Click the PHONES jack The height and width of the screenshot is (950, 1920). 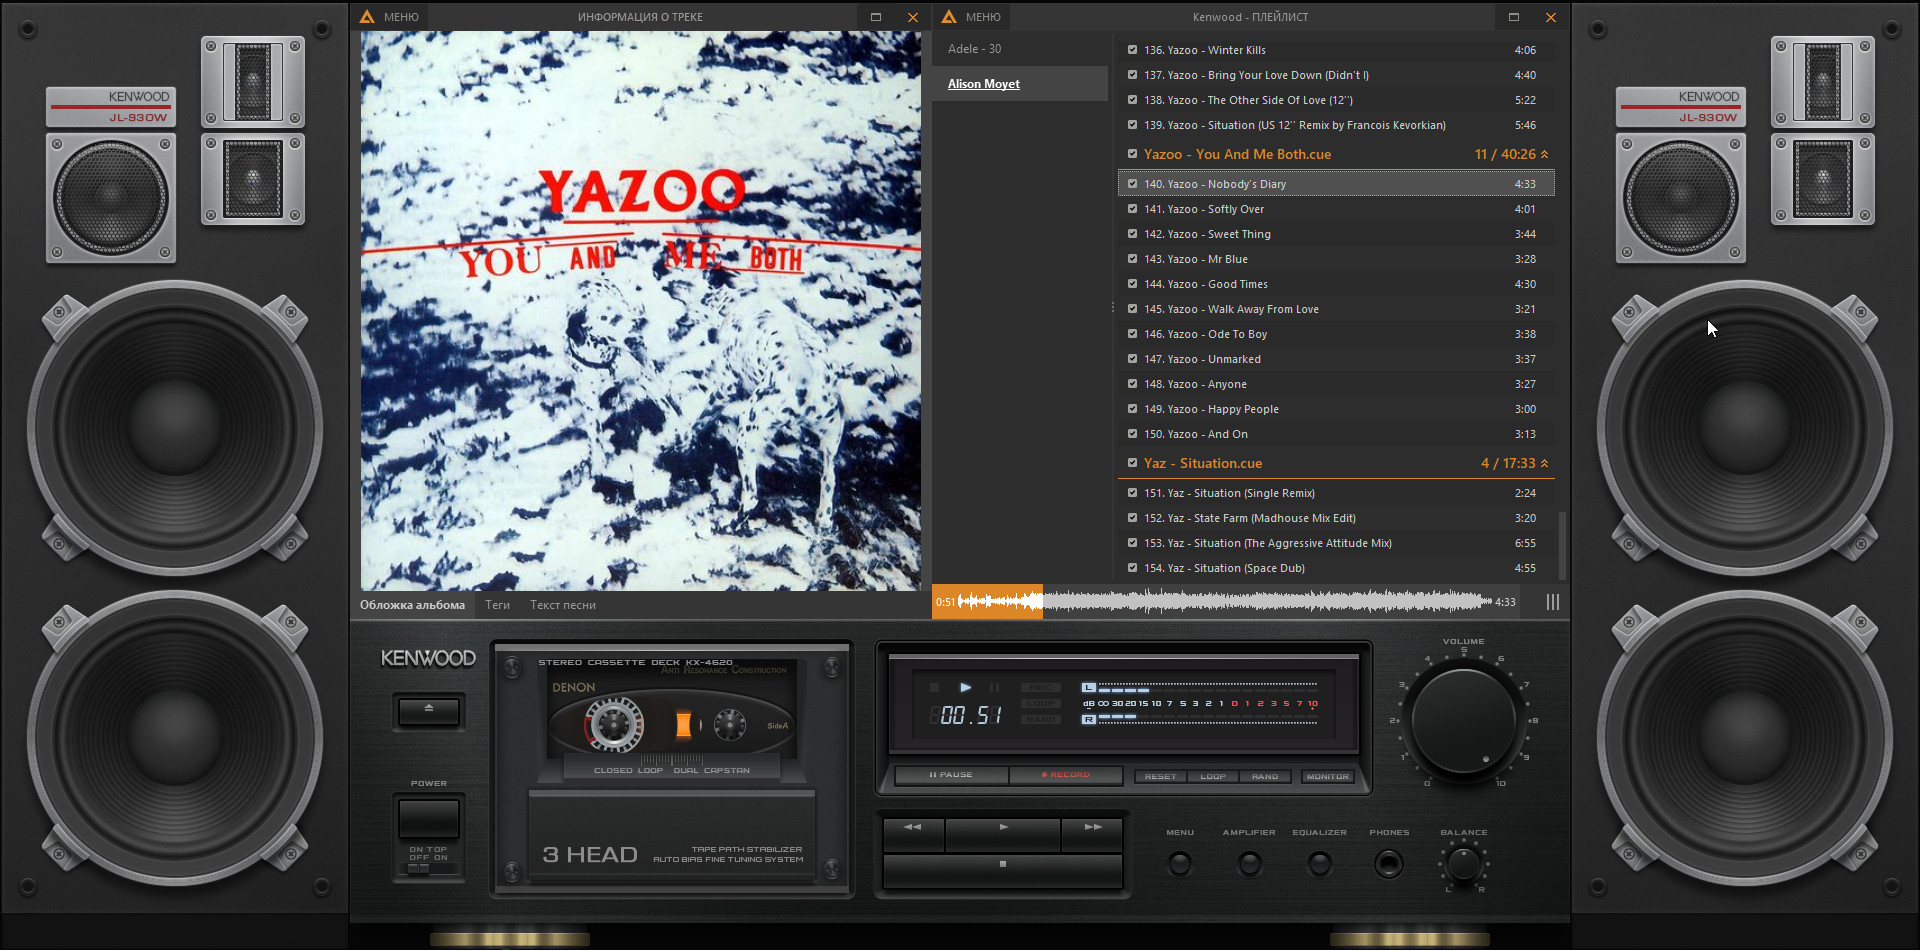point(1389,863)
